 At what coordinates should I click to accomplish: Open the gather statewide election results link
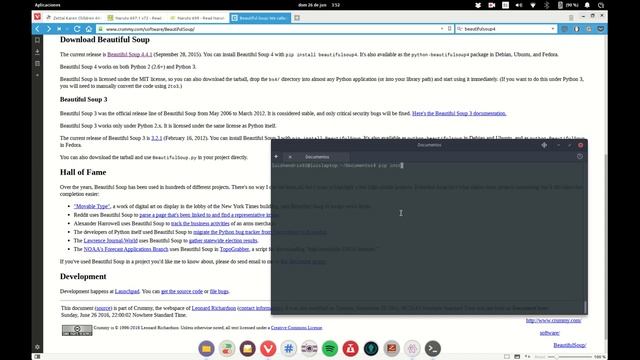pos(223,241)
